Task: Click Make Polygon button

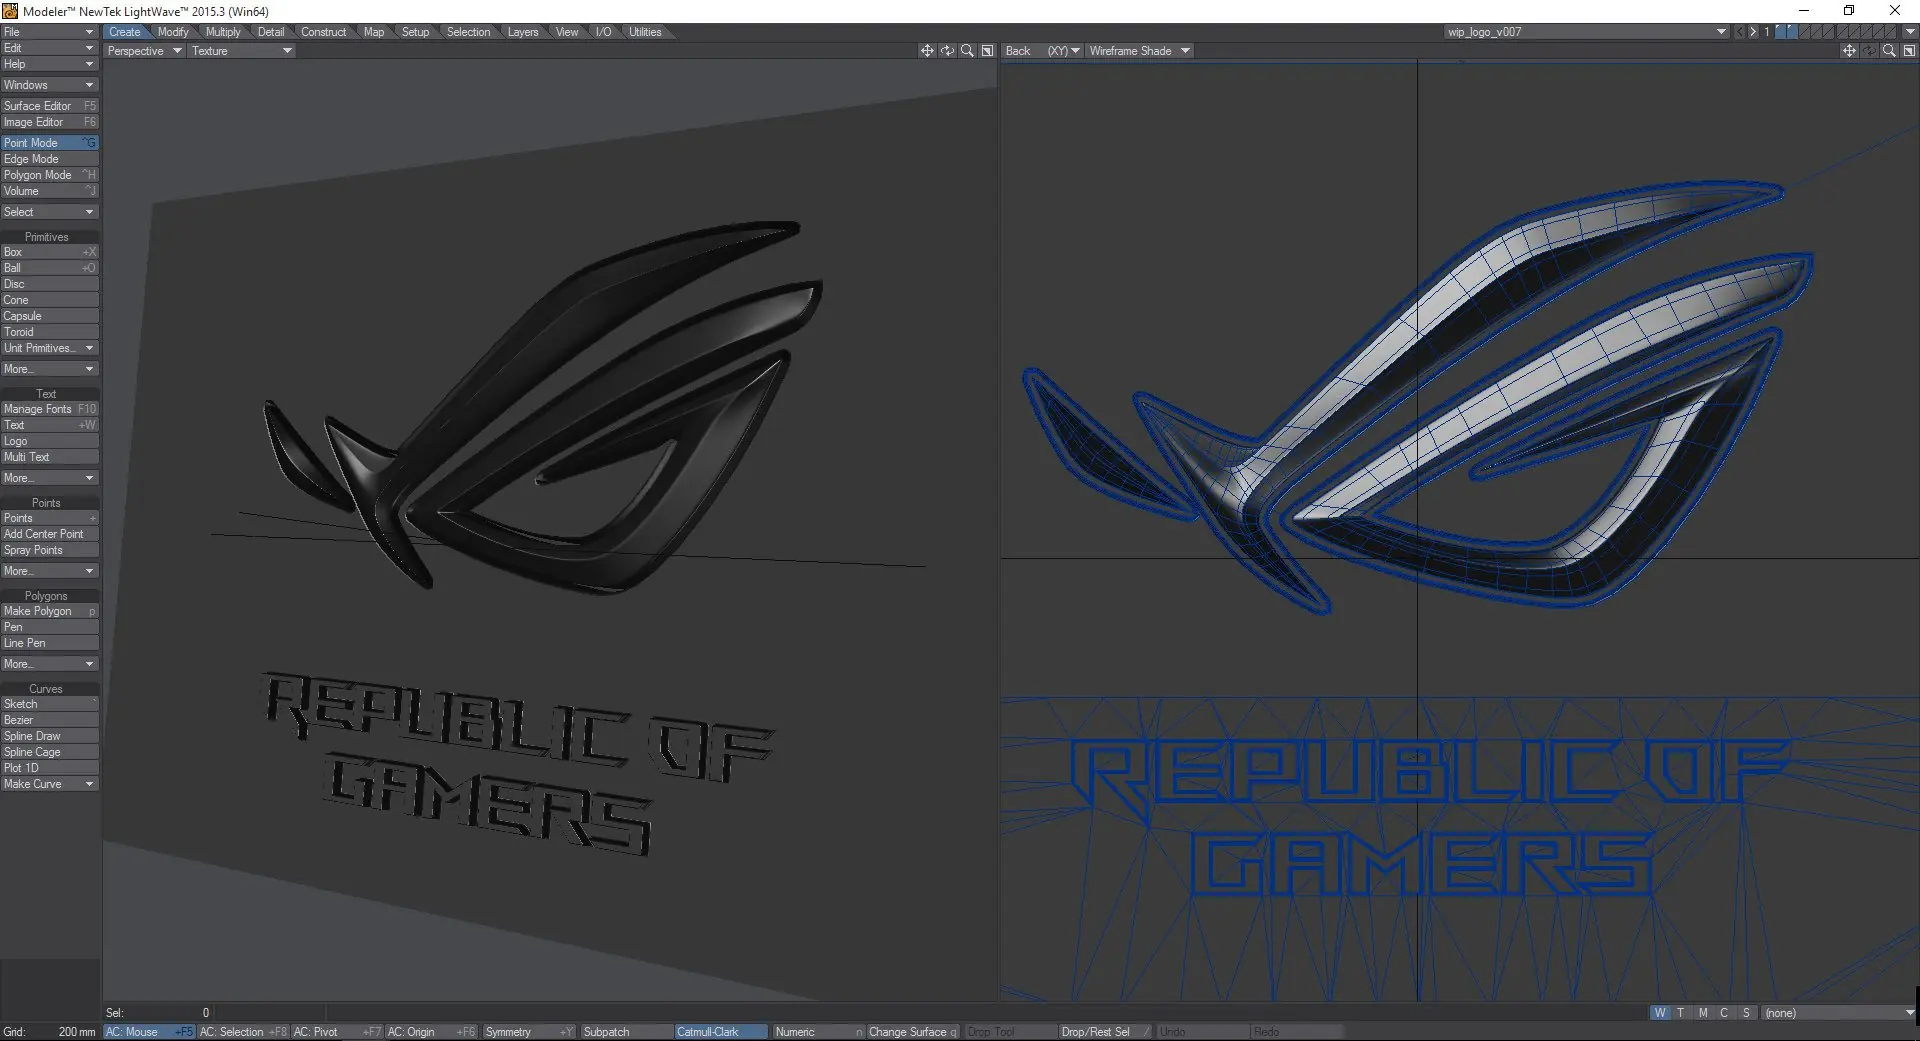Action: [49, 611]
